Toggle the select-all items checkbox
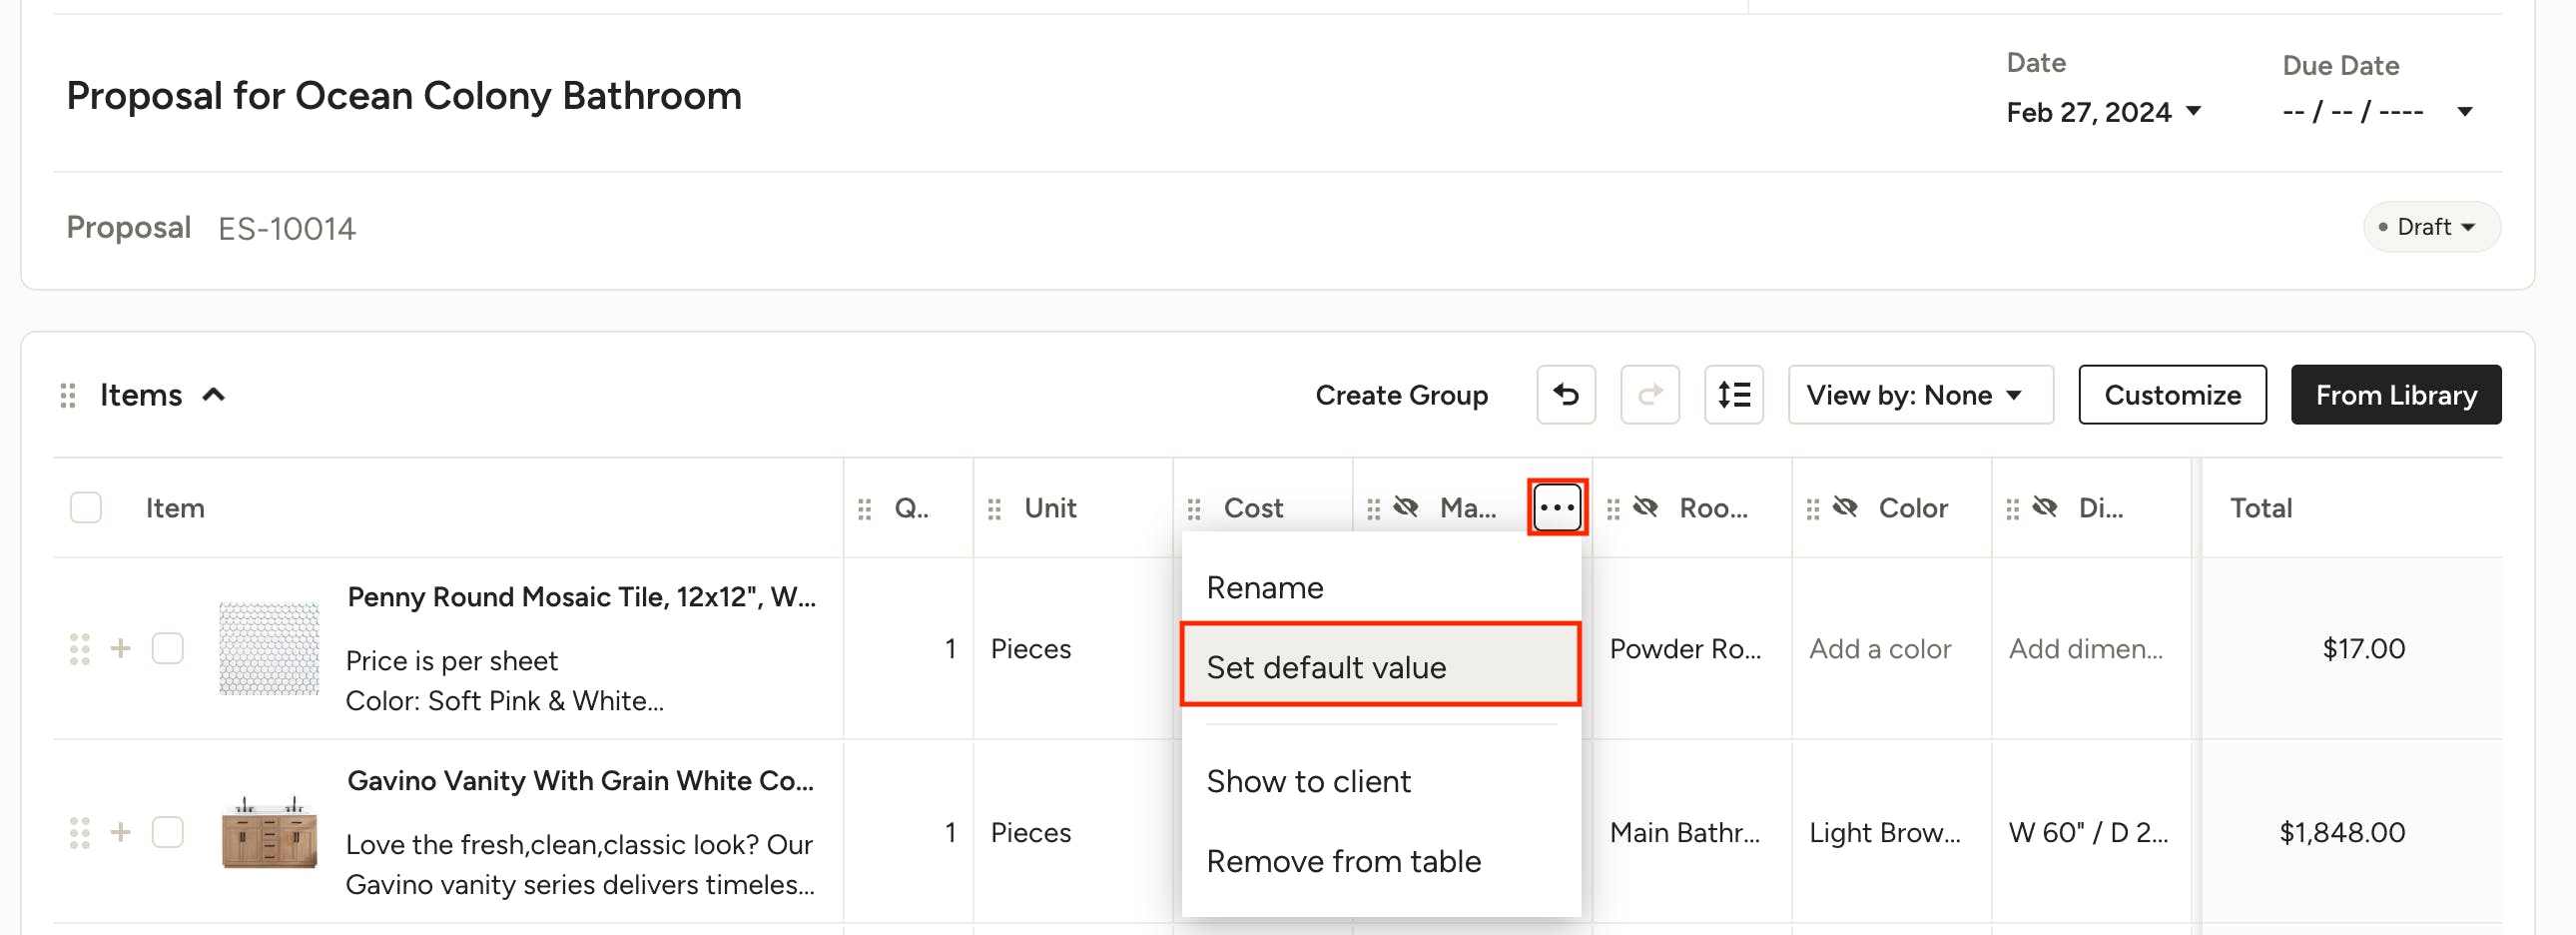 (x=86, y=508)
